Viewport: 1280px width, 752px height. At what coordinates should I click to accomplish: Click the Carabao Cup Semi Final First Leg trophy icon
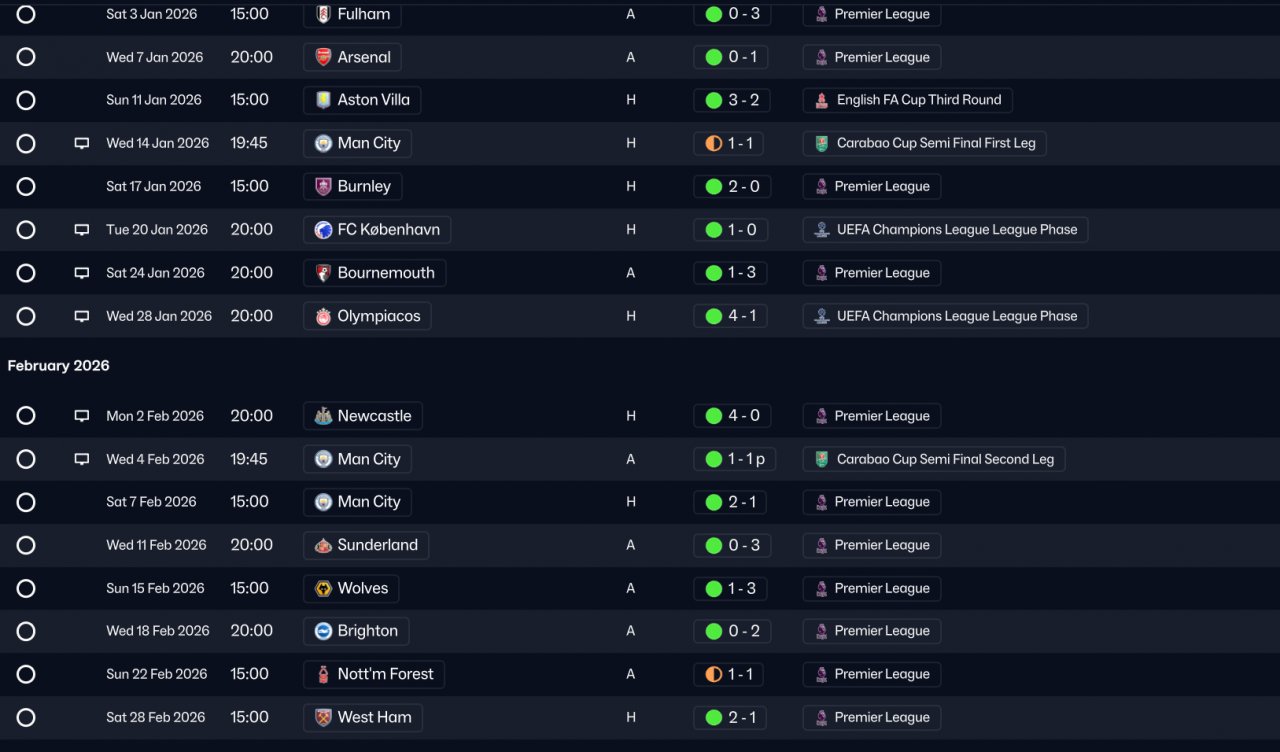[821, 143]
